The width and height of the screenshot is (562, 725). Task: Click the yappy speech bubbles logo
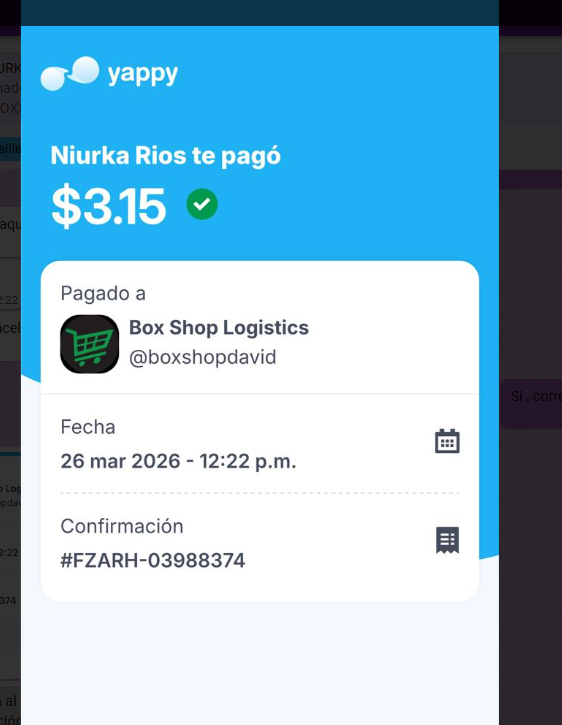coord(70,74)
